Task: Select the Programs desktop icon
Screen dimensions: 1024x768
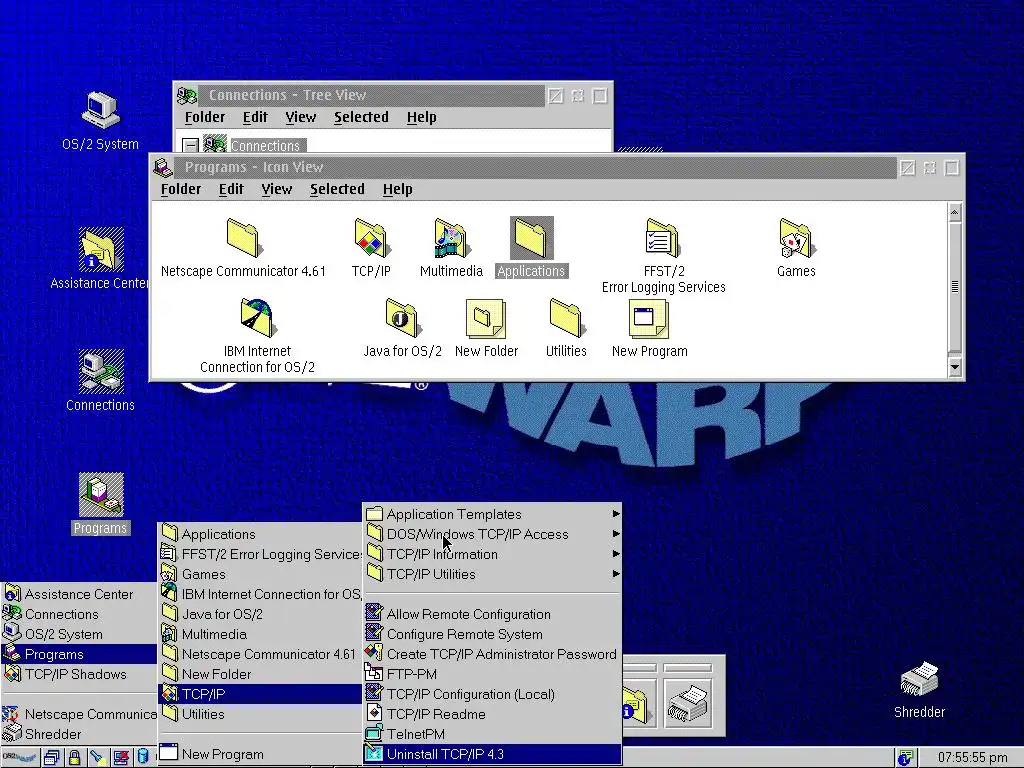Action: (x=101, y=494)
